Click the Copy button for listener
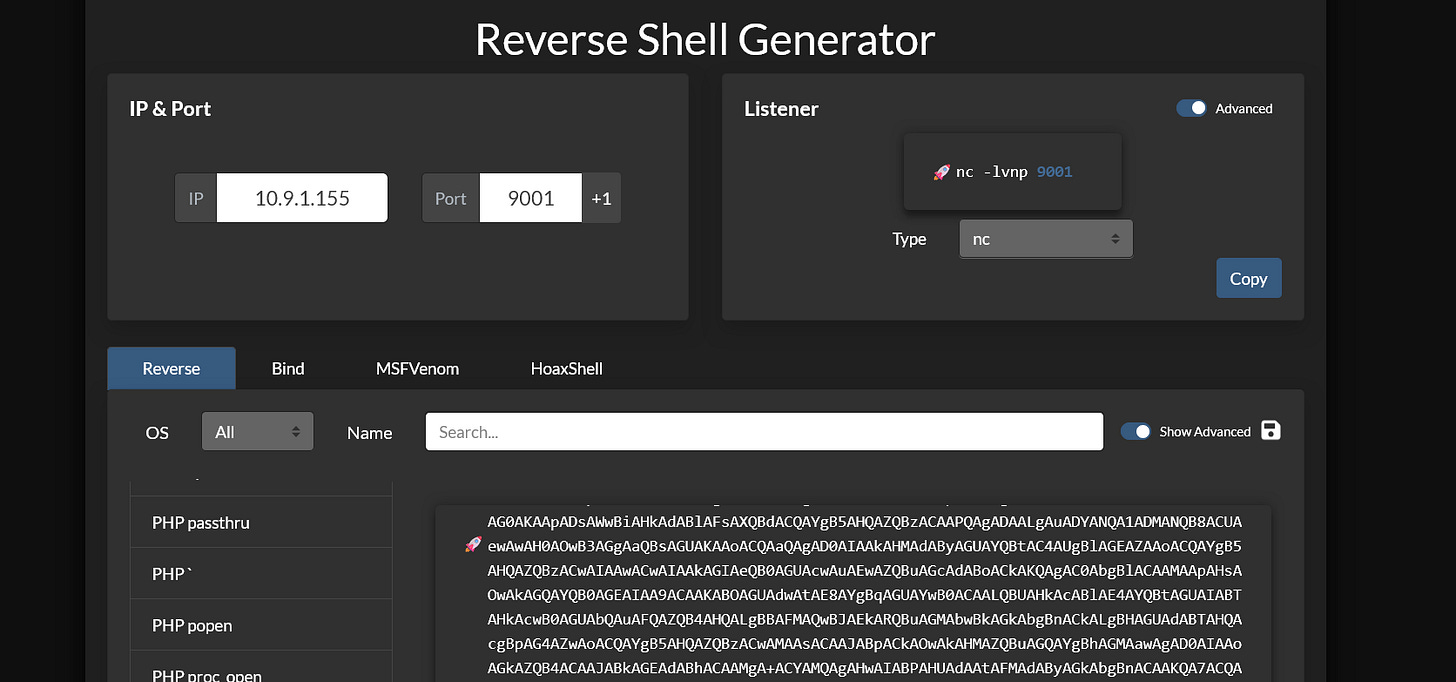1456x682 pixels. 1248,278
